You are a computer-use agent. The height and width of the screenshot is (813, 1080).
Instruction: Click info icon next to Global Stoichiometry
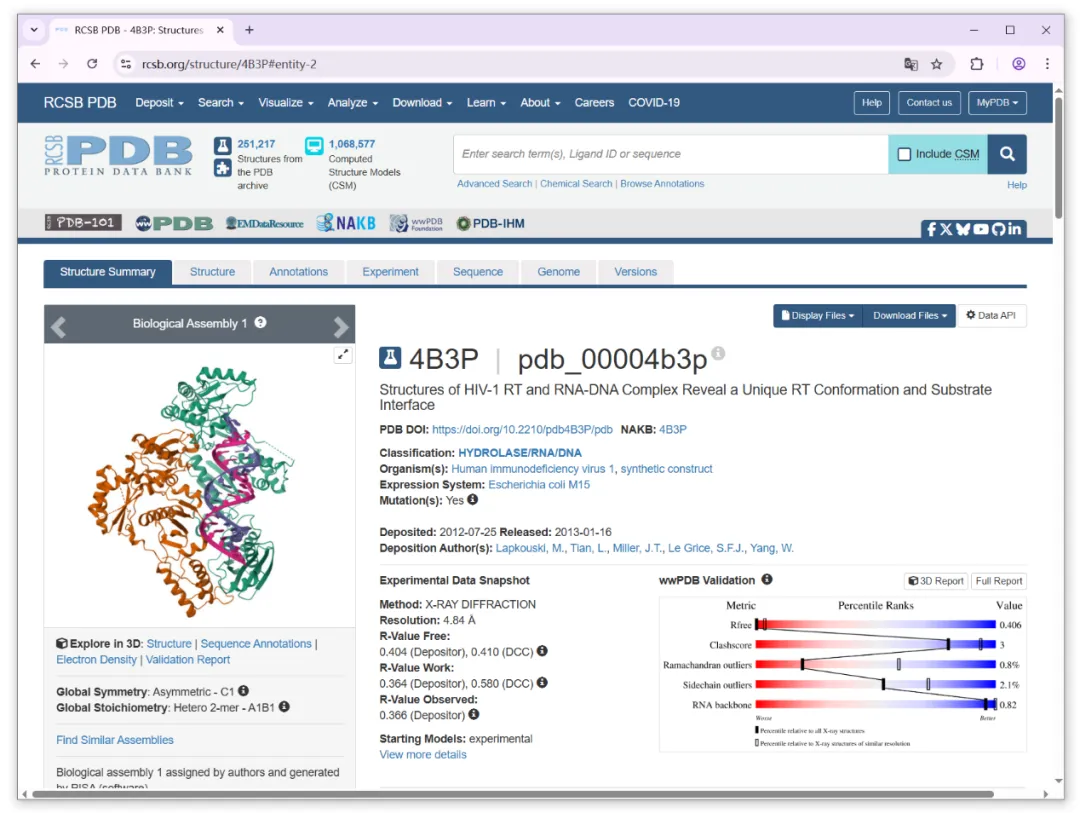[x=284, y=706]
